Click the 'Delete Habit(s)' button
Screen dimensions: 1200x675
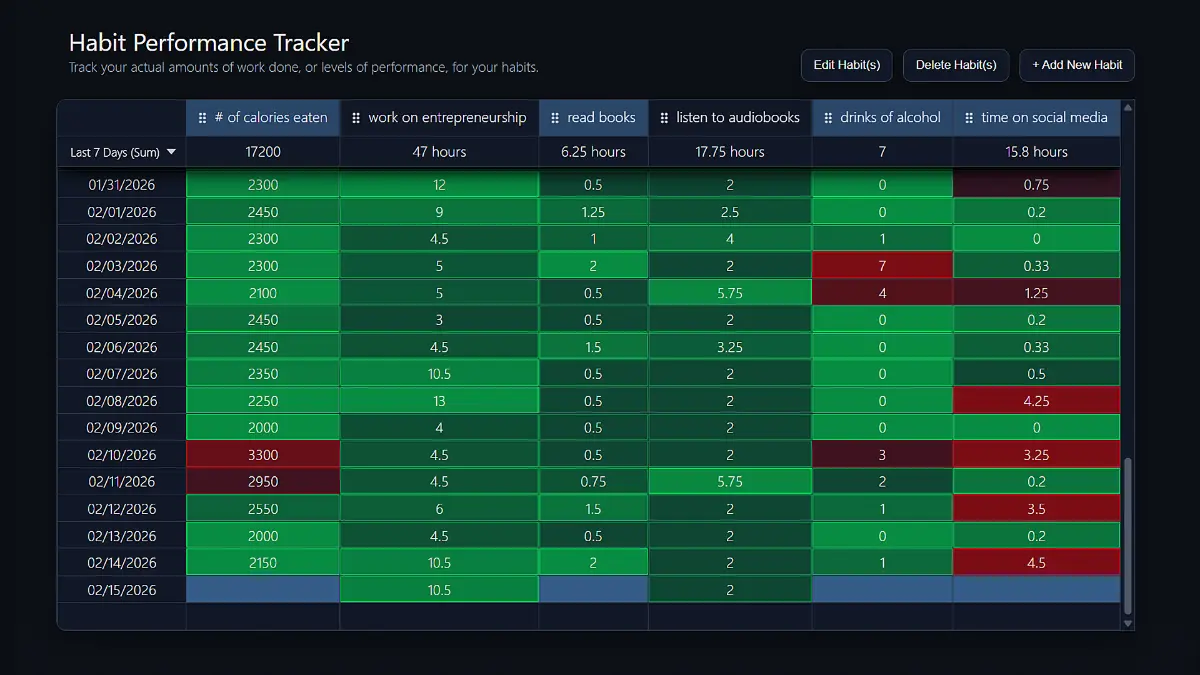coord(955,65)
